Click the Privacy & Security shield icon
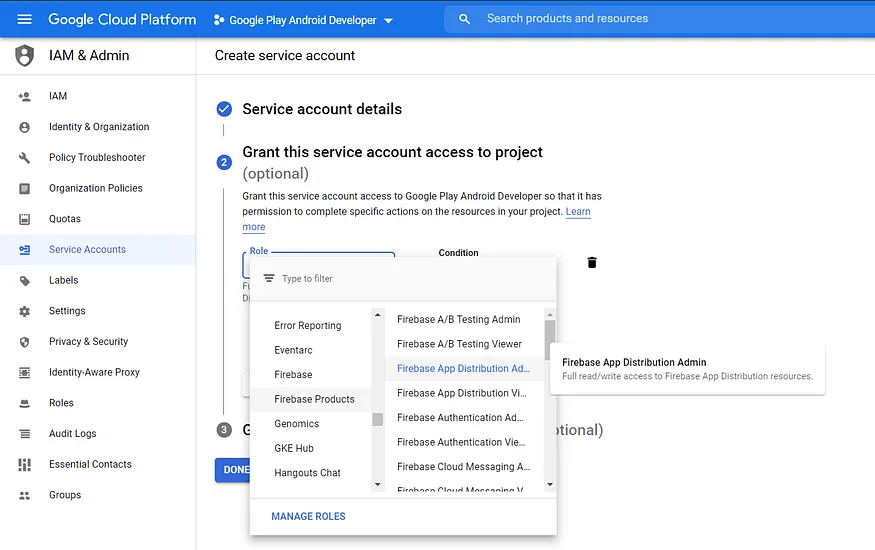 point(25,342)
